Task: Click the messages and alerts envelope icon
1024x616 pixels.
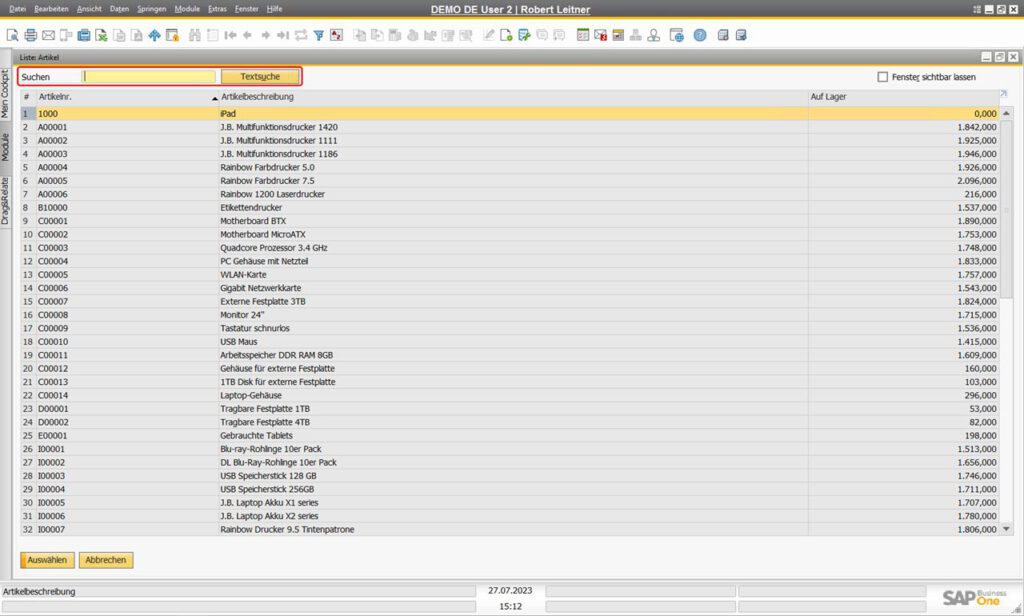Action: point(600,35)
